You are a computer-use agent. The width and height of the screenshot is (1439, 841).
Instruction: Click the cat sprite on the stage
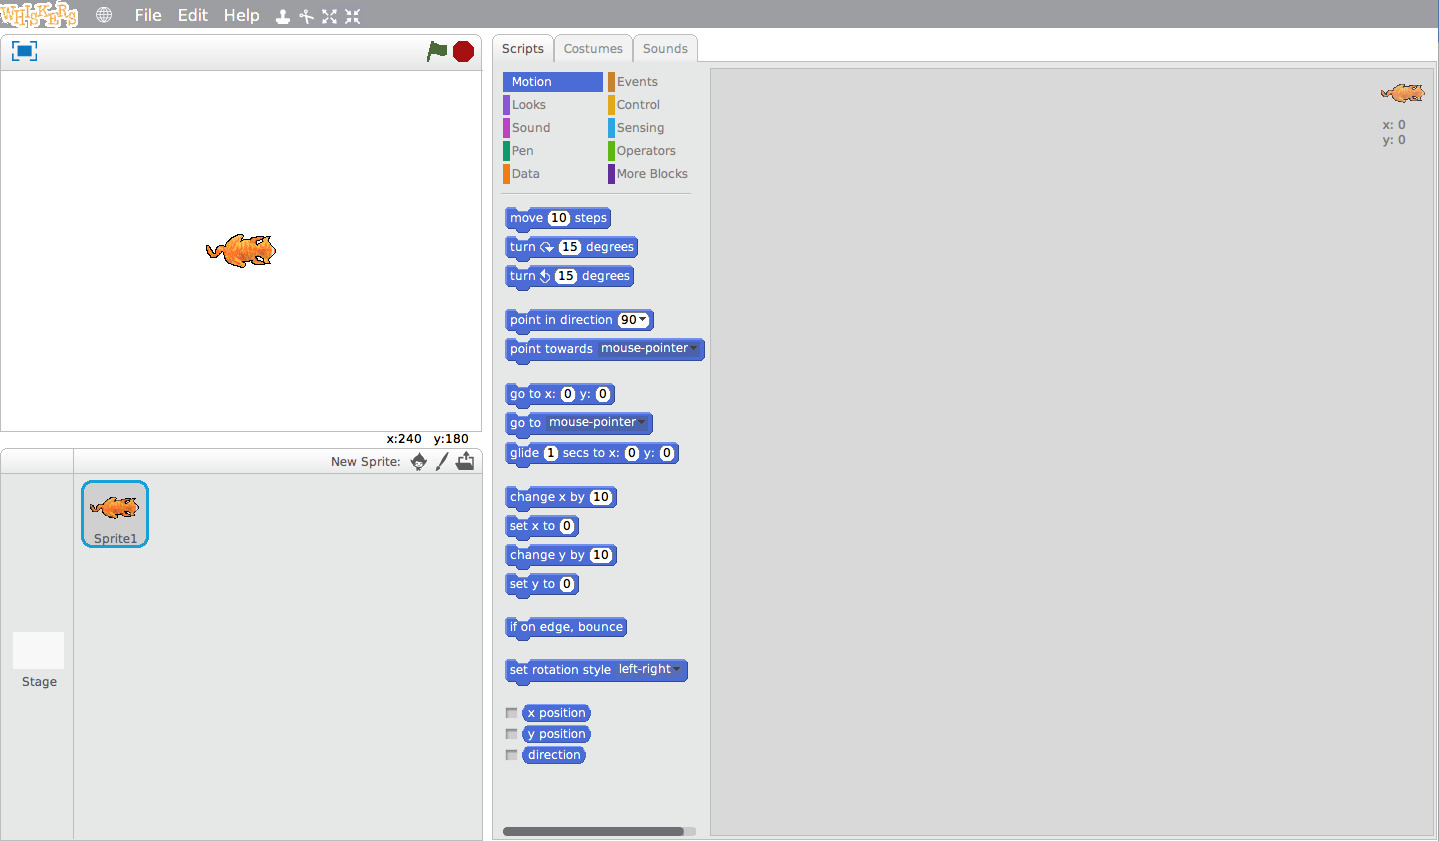point(241,250)
